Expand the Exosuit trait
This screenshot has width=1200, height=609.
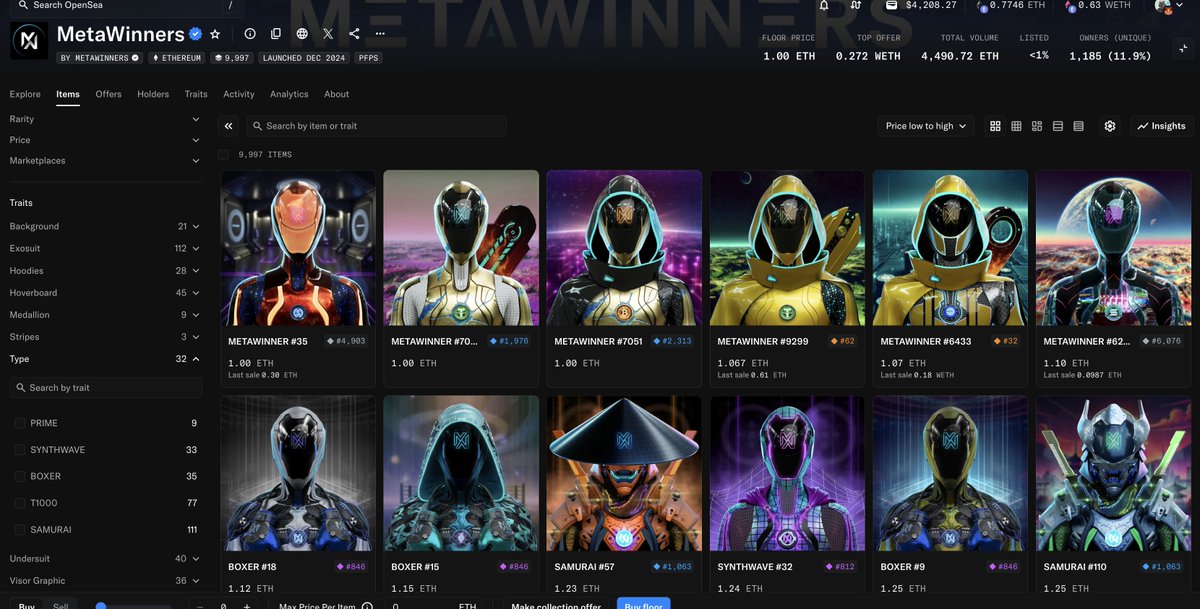pos(105,248)
